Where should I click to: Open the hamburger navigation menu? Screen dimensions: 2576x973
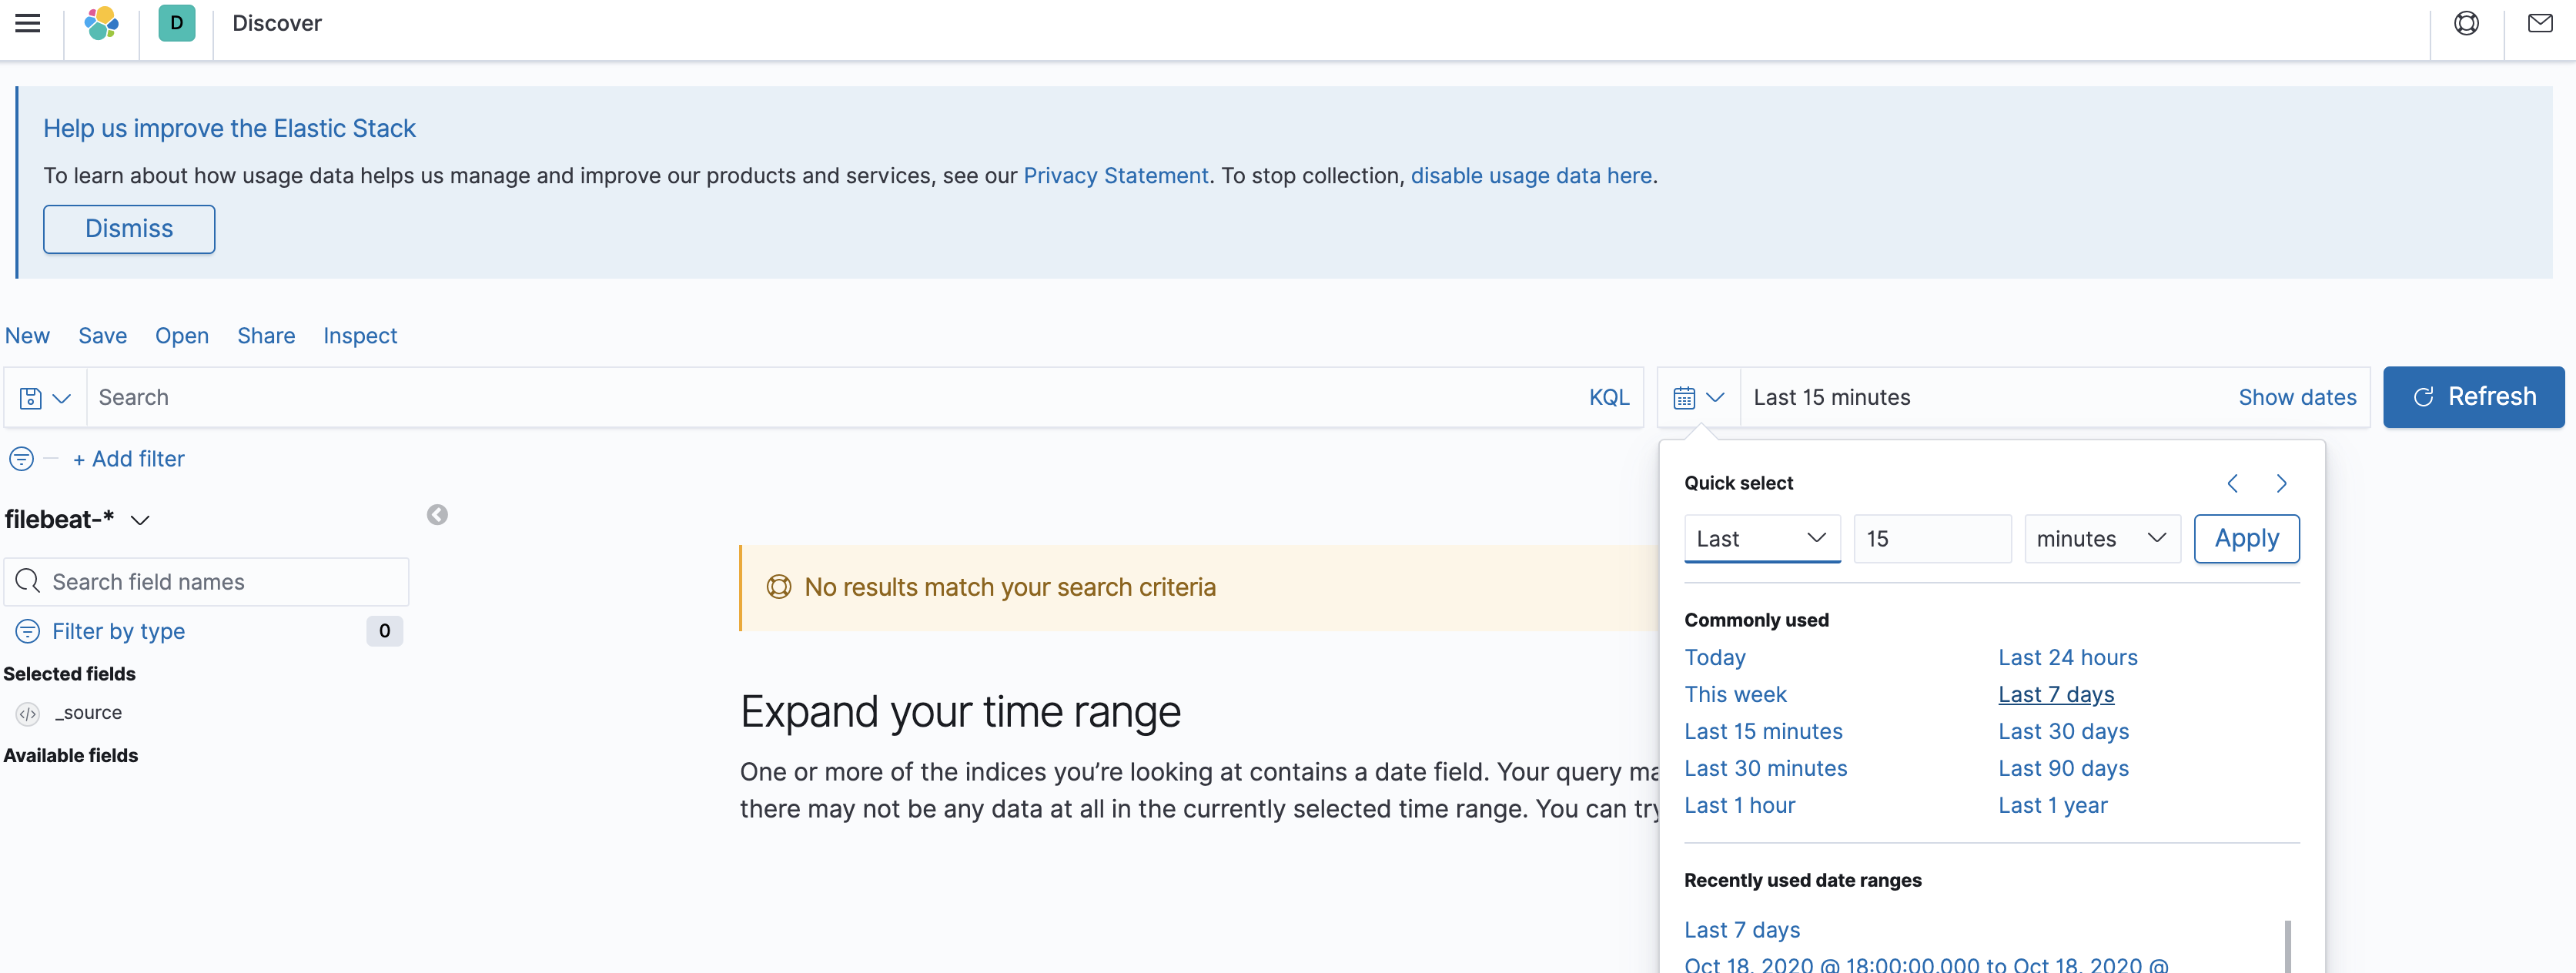coord(28,23)
